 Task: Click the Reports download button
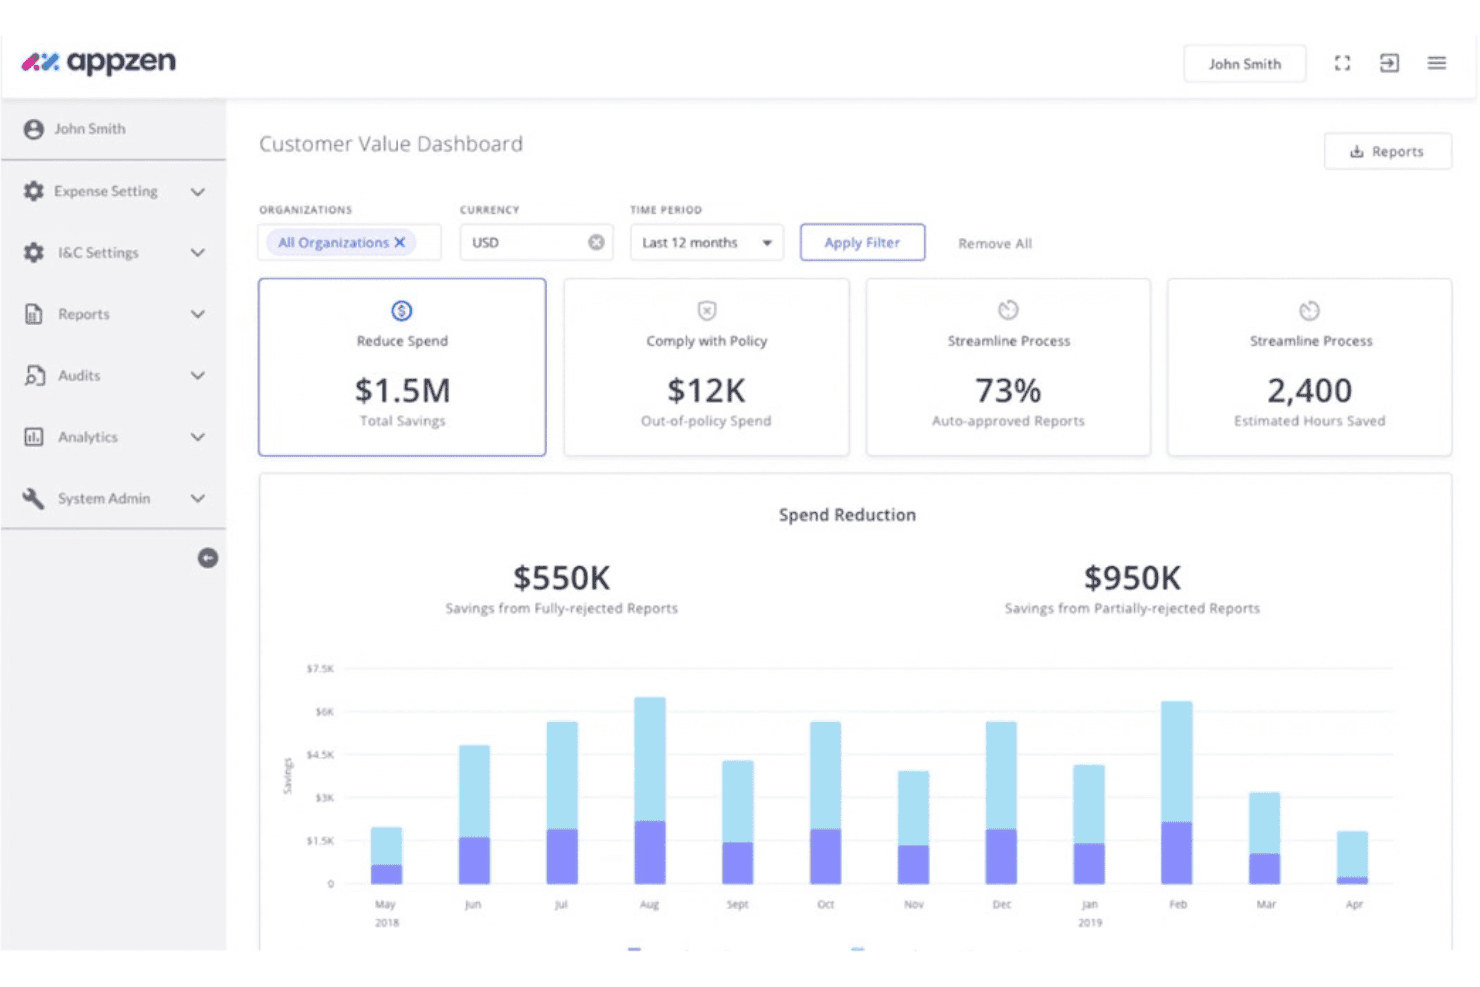point(1387,151)
